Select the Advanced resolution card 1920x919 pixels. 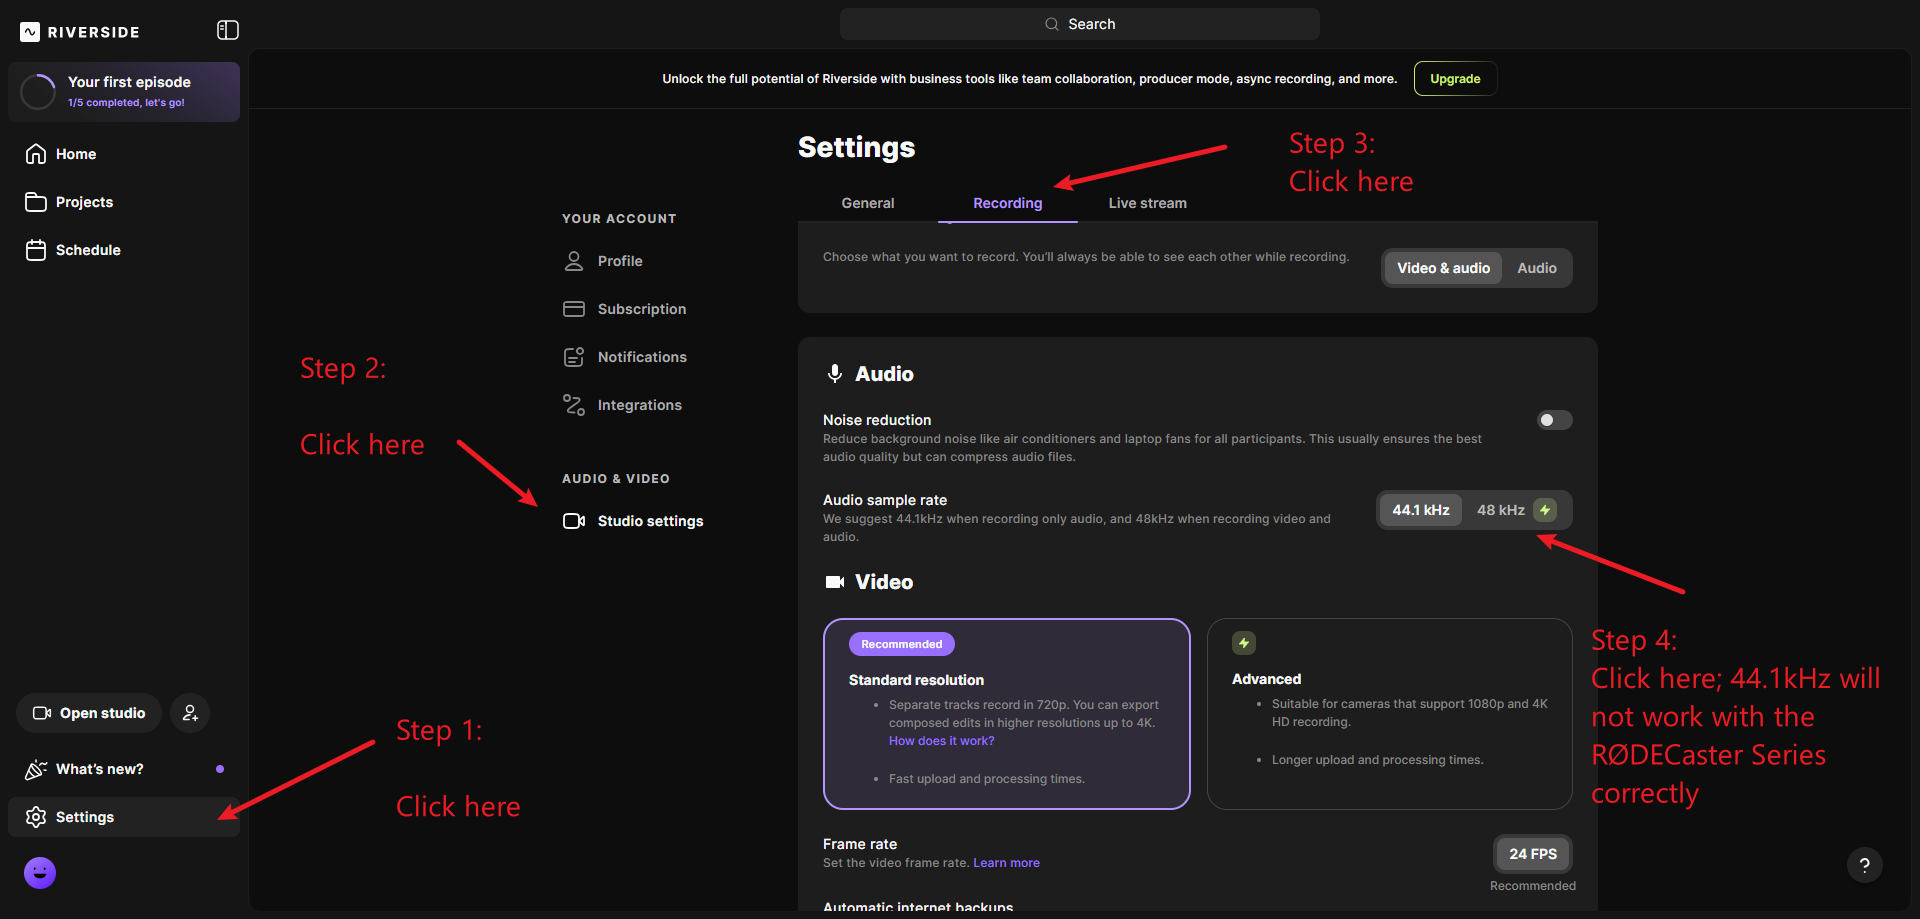tap(1390, 714)
